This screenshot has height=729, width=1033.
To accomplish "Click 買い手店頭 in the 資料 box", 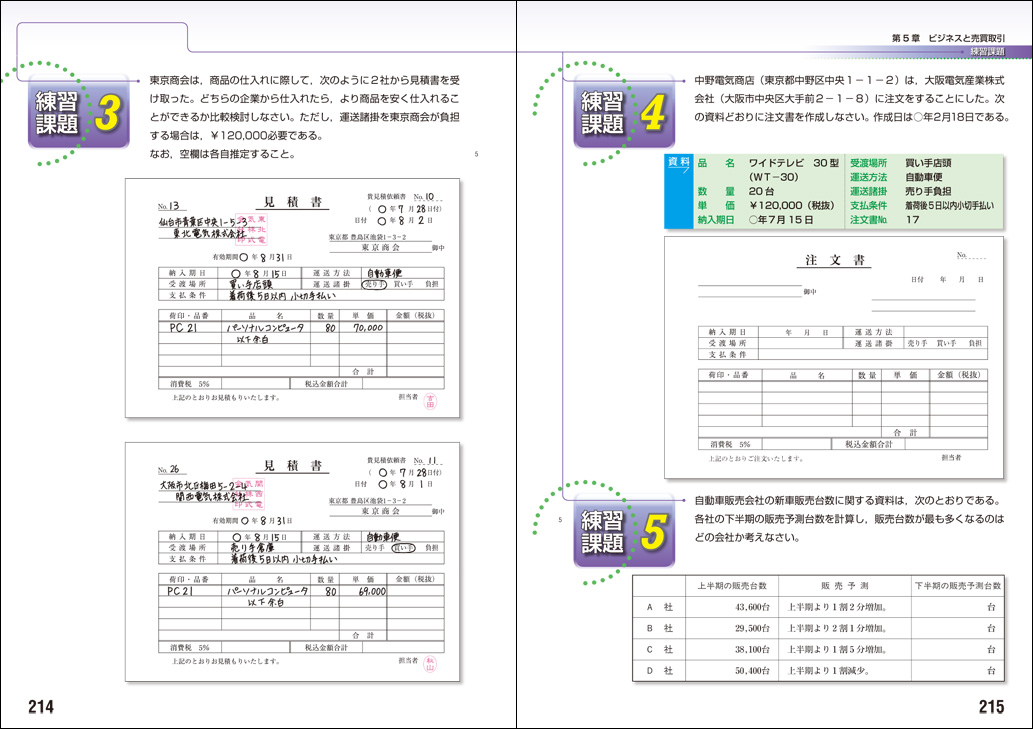I will (928, 163).
